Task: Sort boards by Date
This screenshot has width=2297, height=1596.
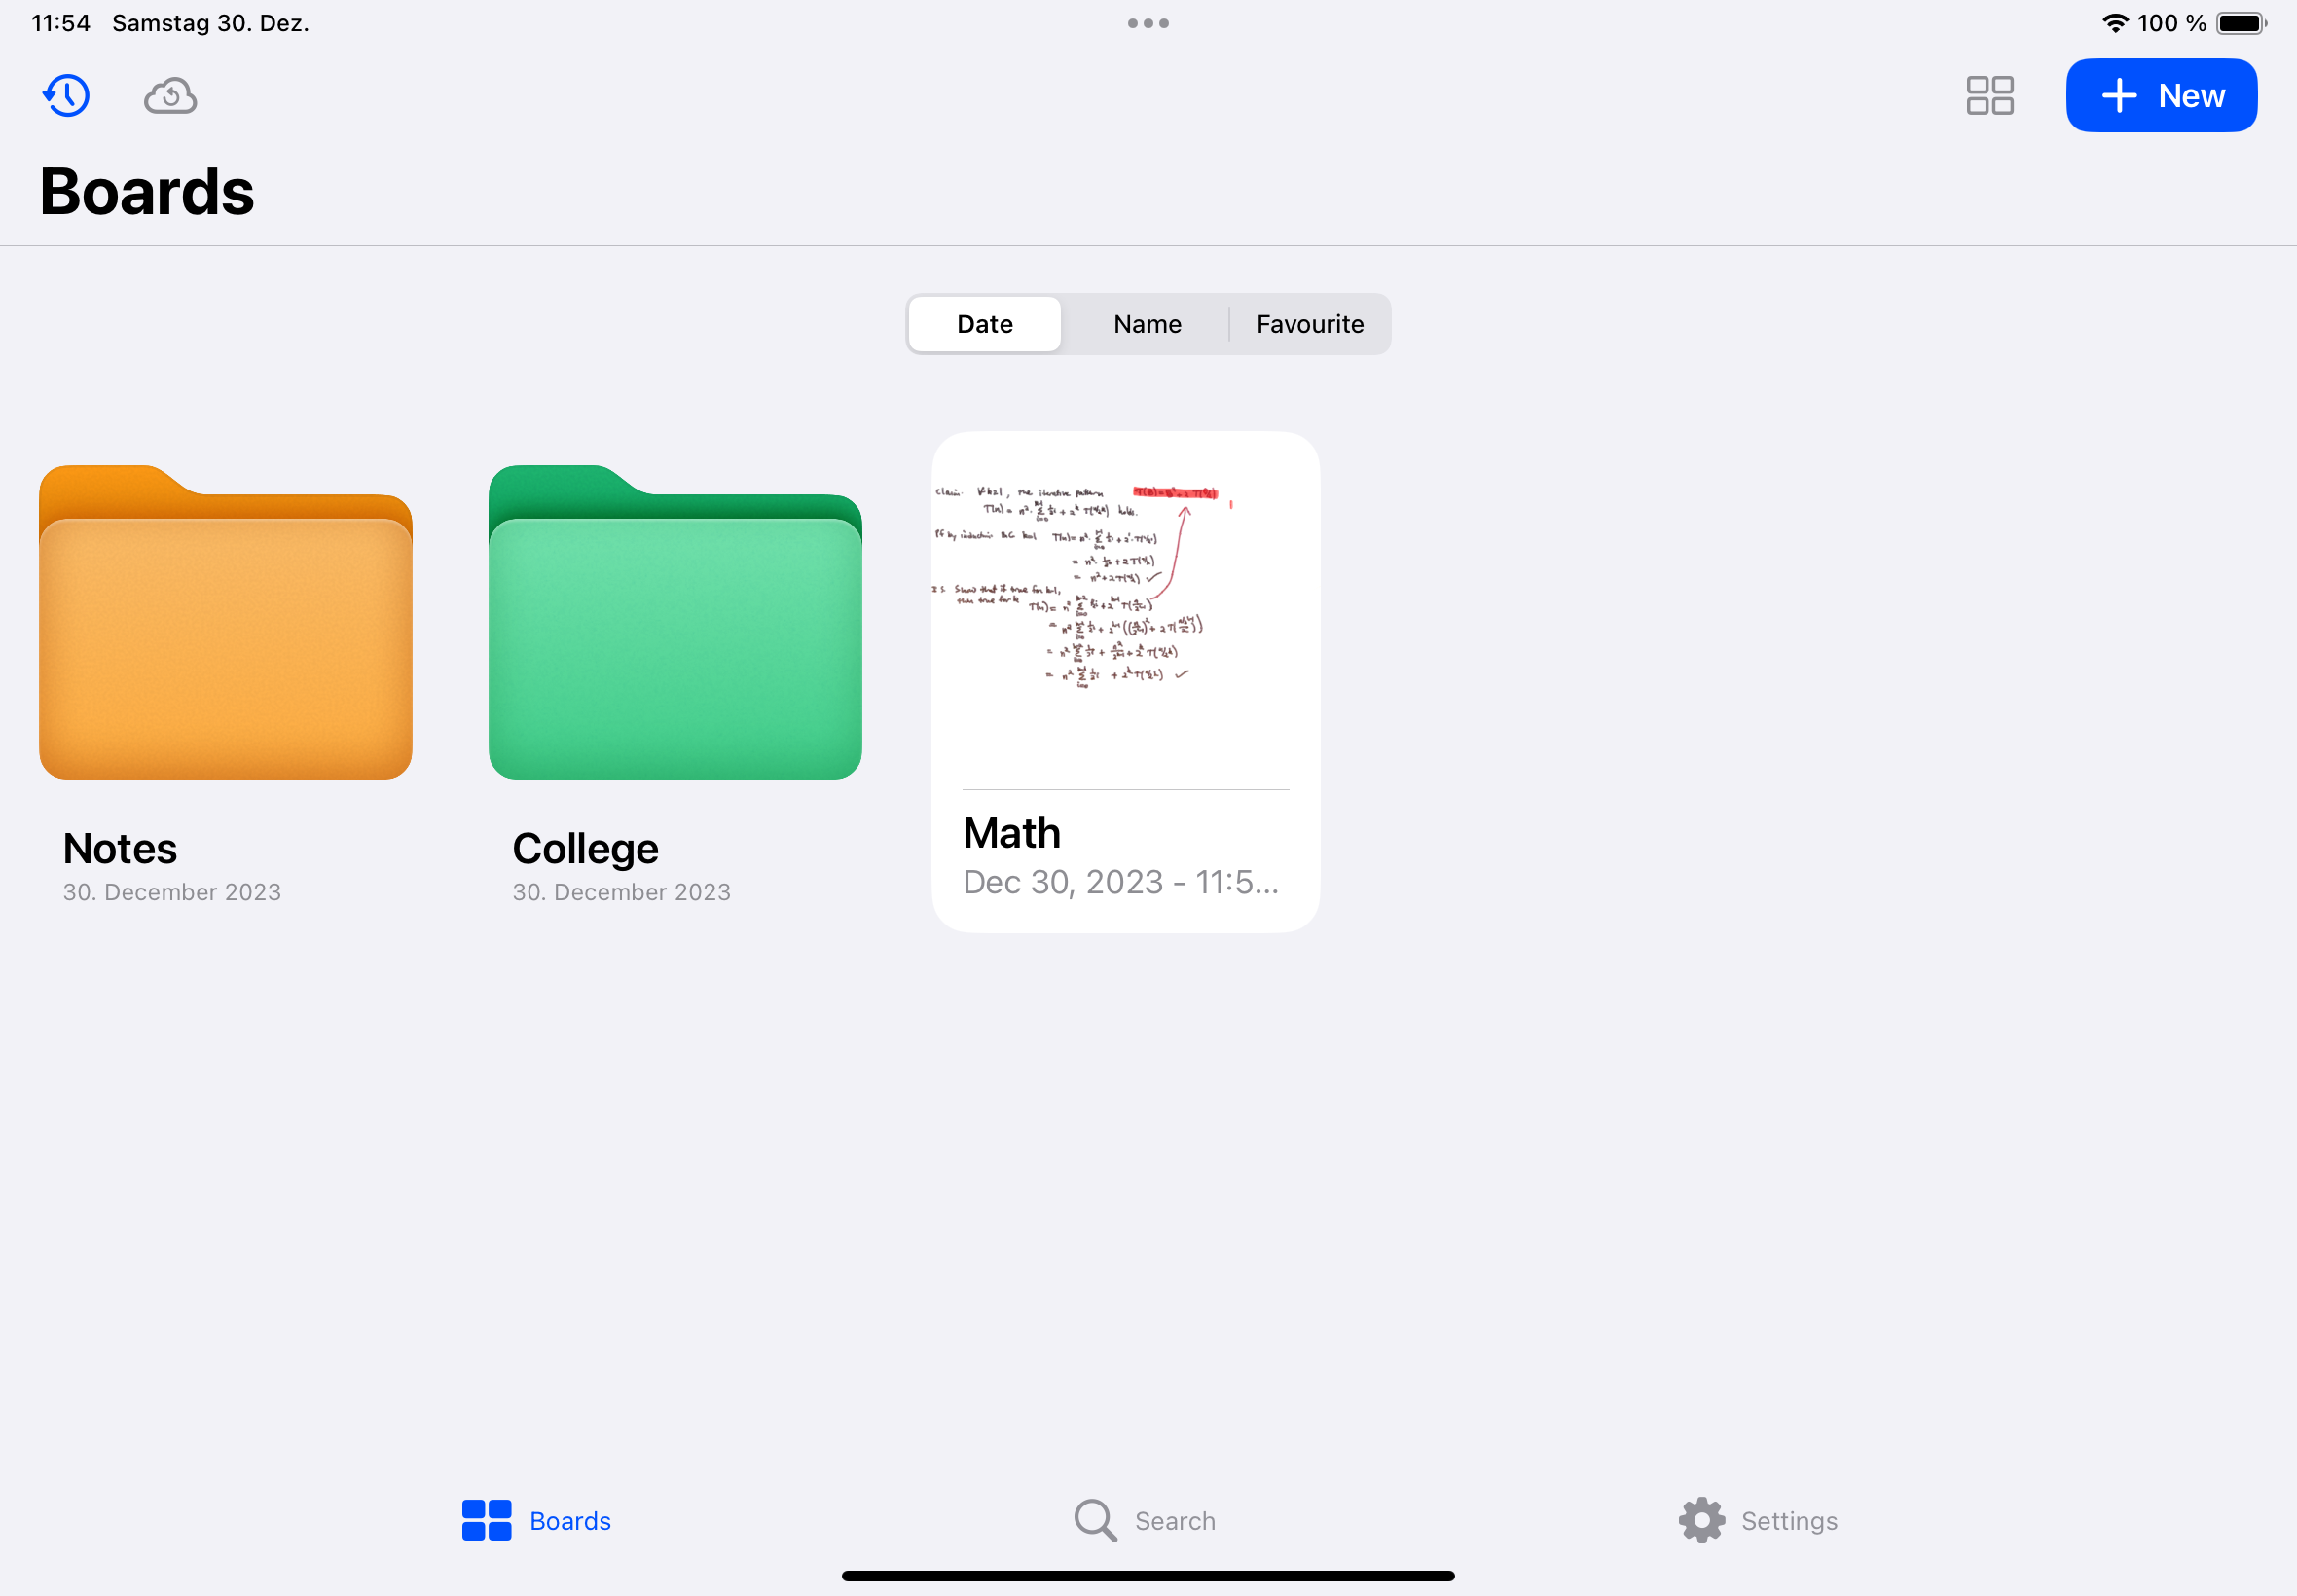Action: [984, 324]
